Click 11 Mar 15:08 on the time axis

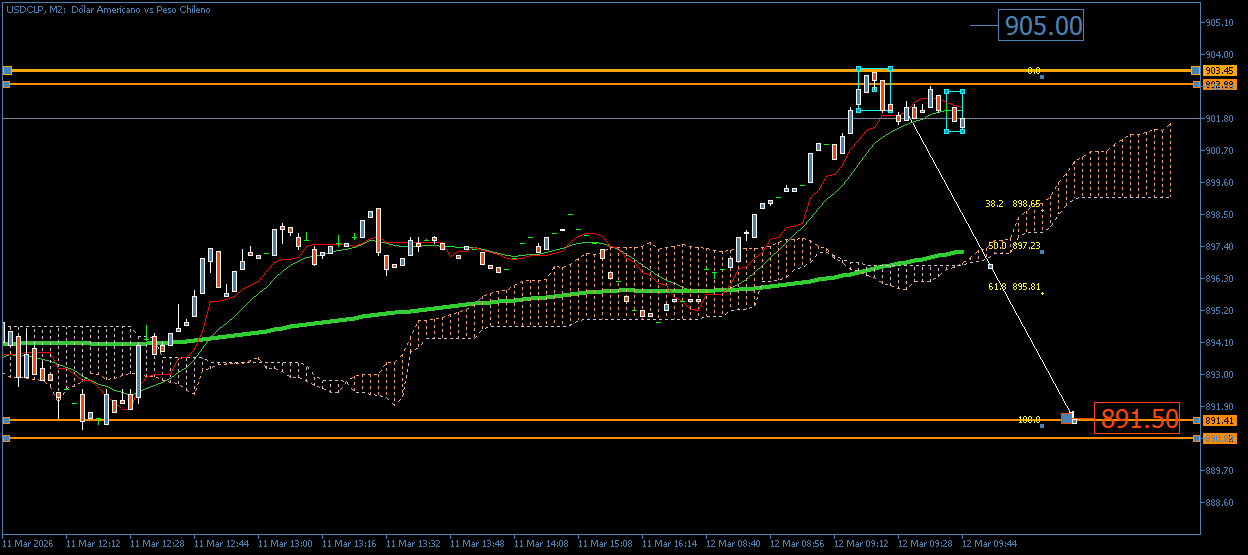(x=605, y=544)
